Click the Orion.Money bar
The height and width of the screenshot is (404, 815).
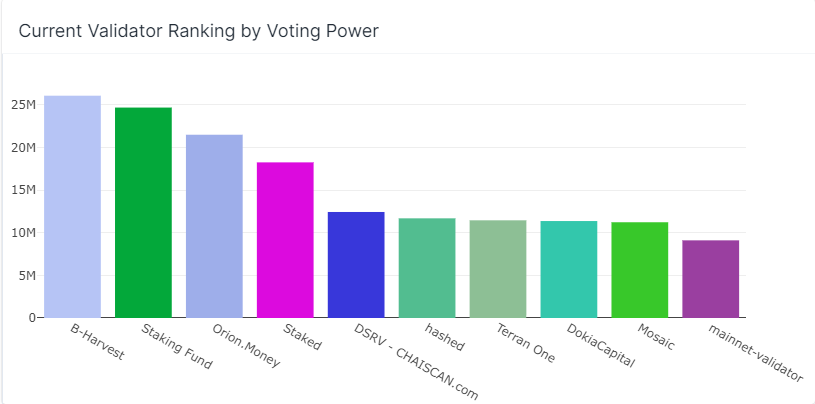[x=214, y=226]
